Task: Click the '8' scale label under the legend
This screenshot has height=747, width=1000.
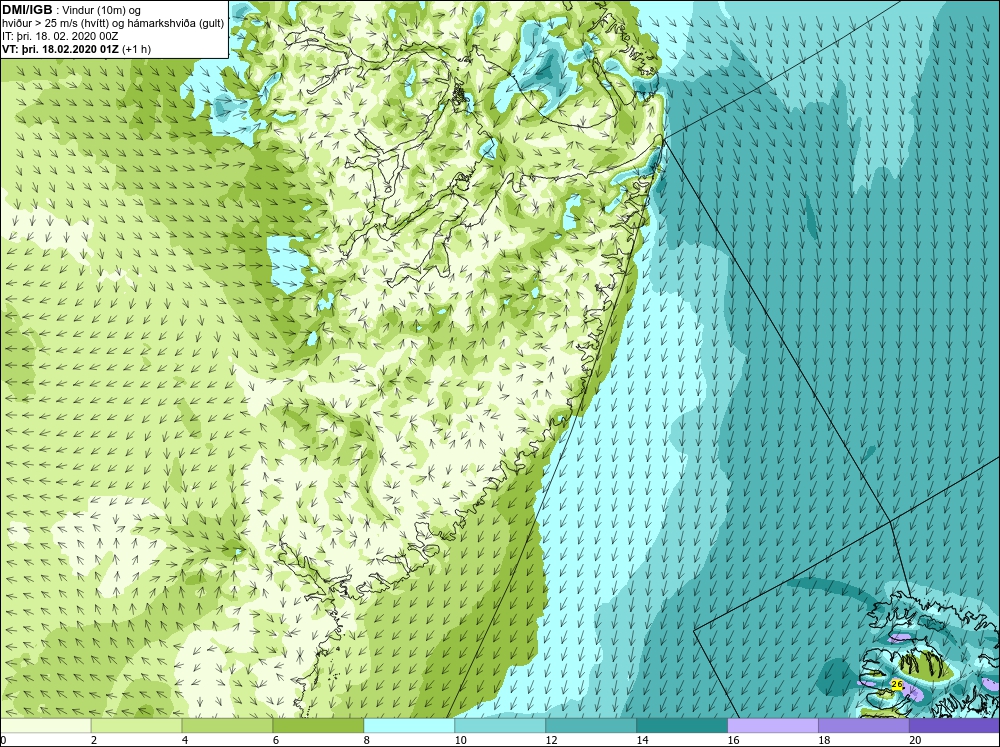Action: [367, 740]
